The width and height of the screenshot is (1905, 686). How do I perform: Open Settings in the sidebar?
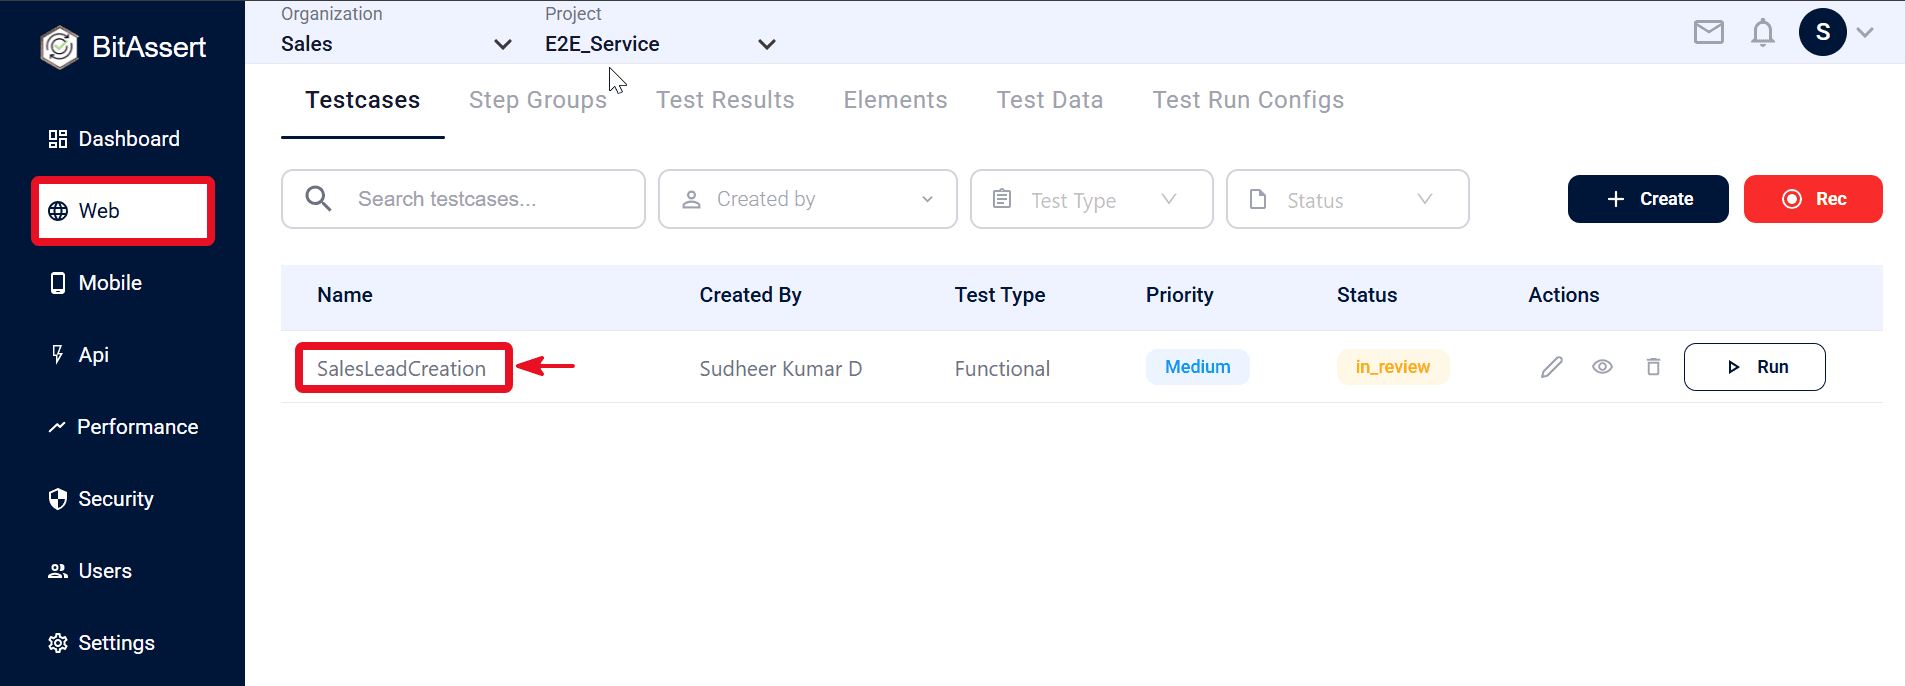click(x=101, y=643)
